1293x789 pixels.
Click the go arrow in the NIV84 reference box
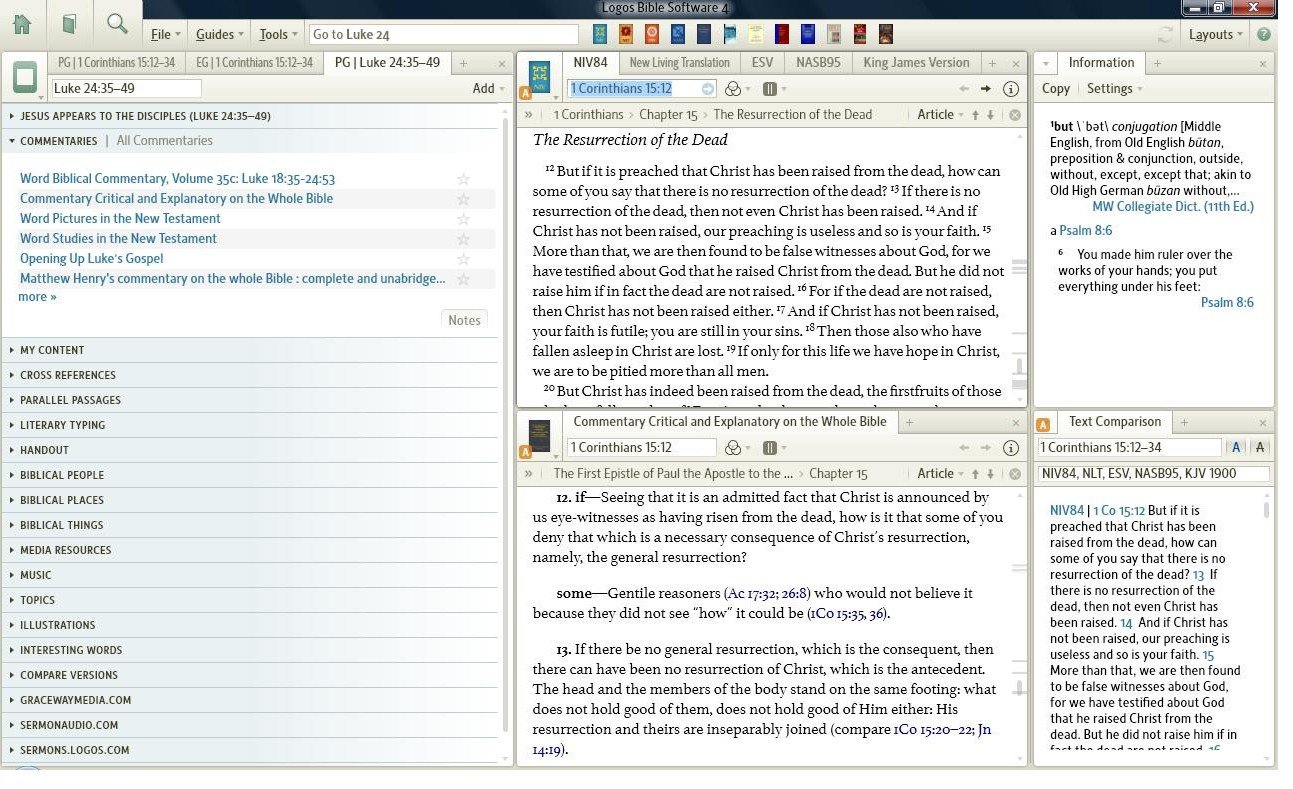pos(708,88)
